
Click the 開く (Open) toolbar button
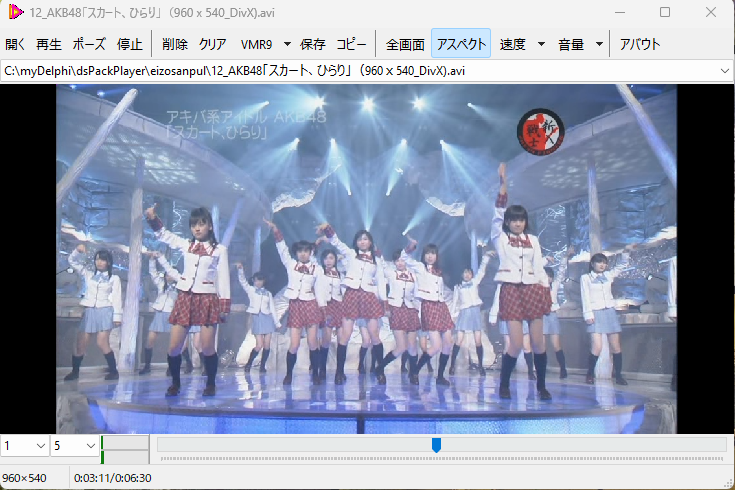click(16, 44)
